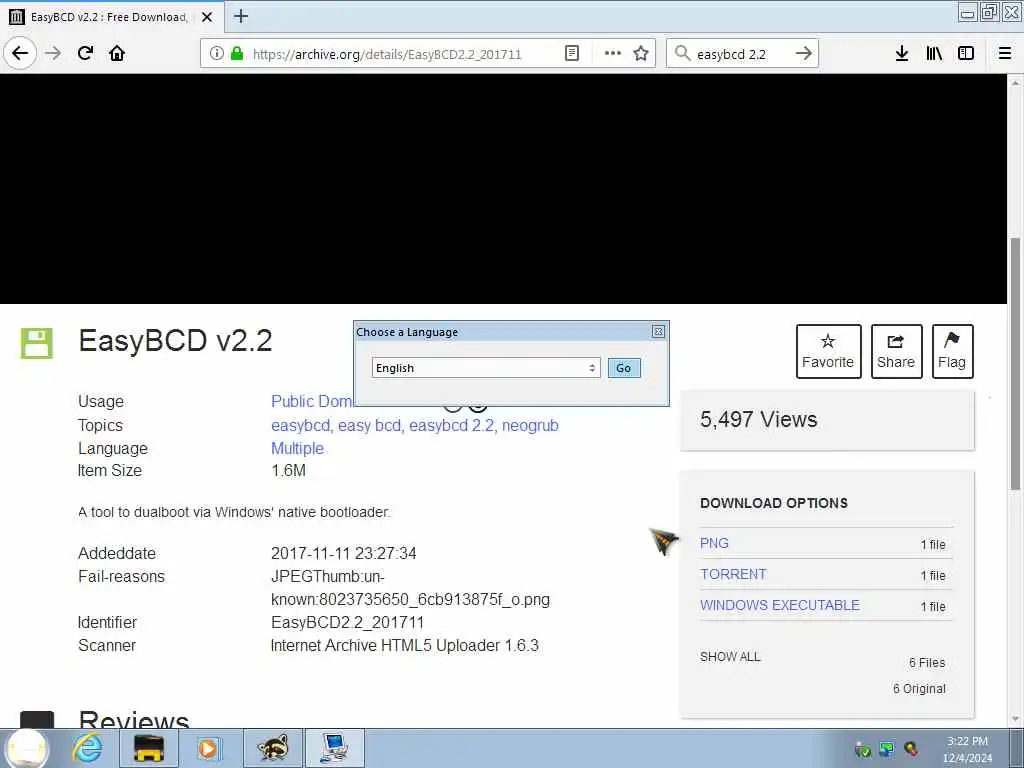Bookmark this page with the star
This screenshot has width=1024, height=768.
641,54
